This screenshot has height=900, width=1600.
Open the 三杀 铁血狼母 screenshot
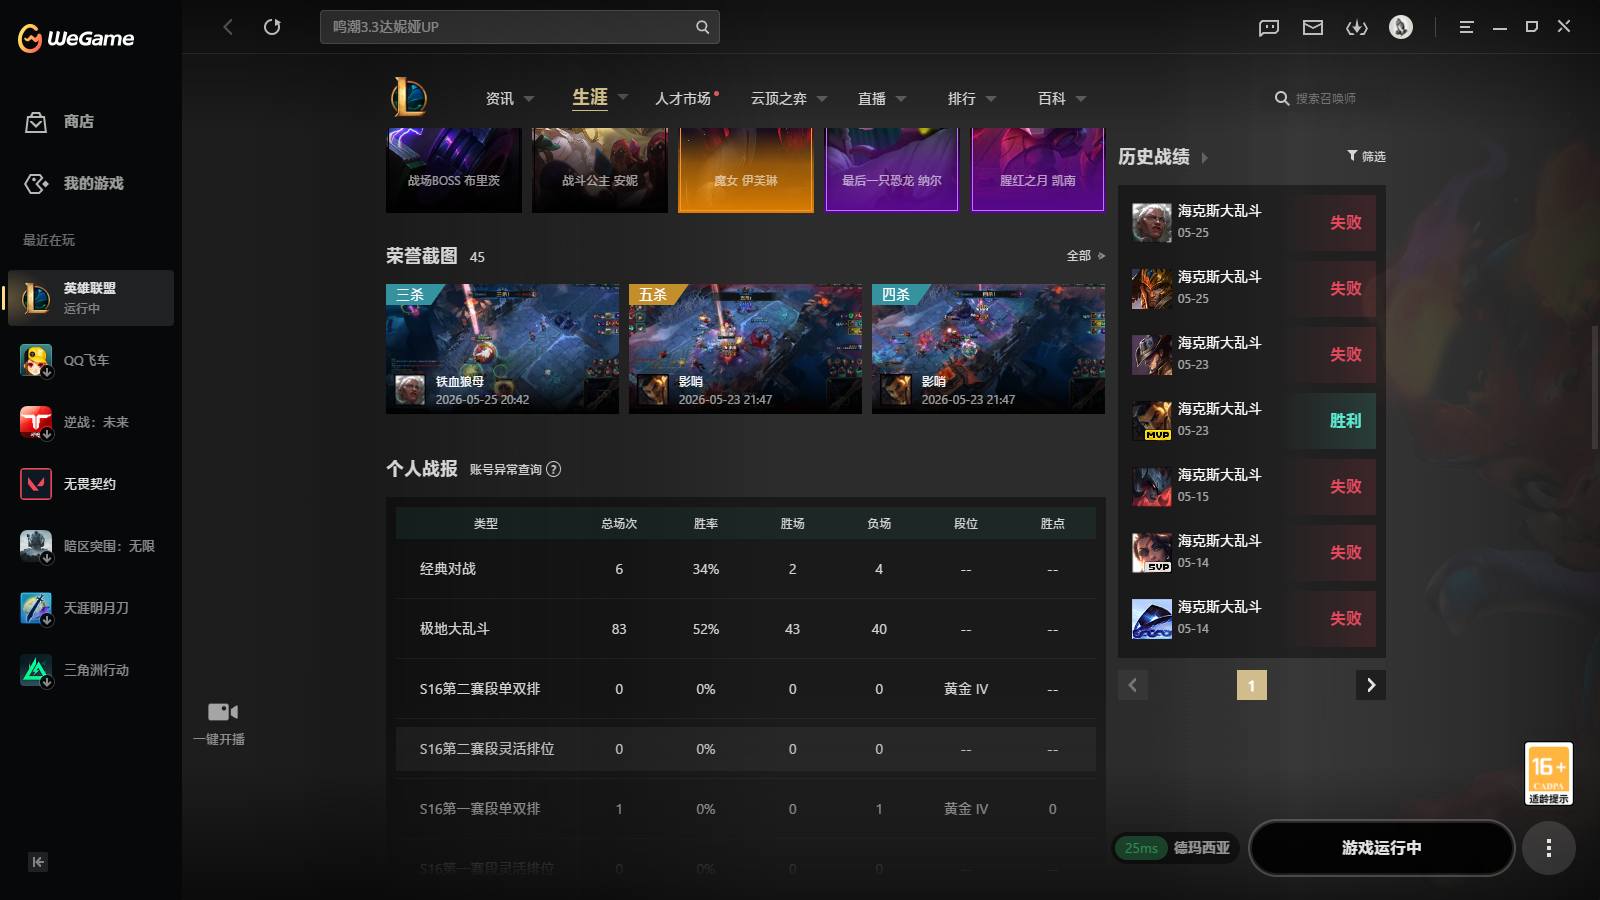tap(502, 349)
